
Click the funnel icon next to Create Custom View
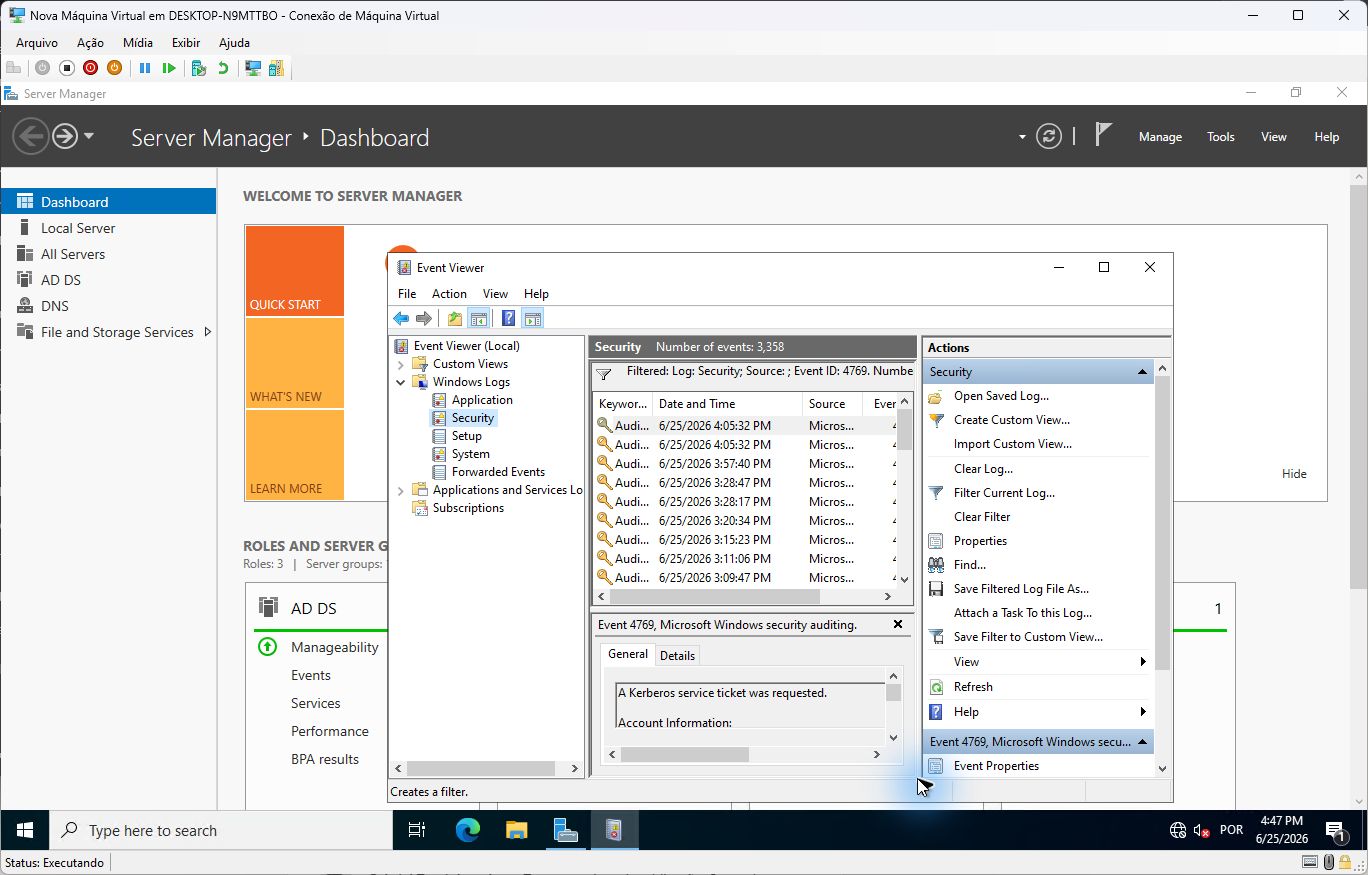pos(936,420)
